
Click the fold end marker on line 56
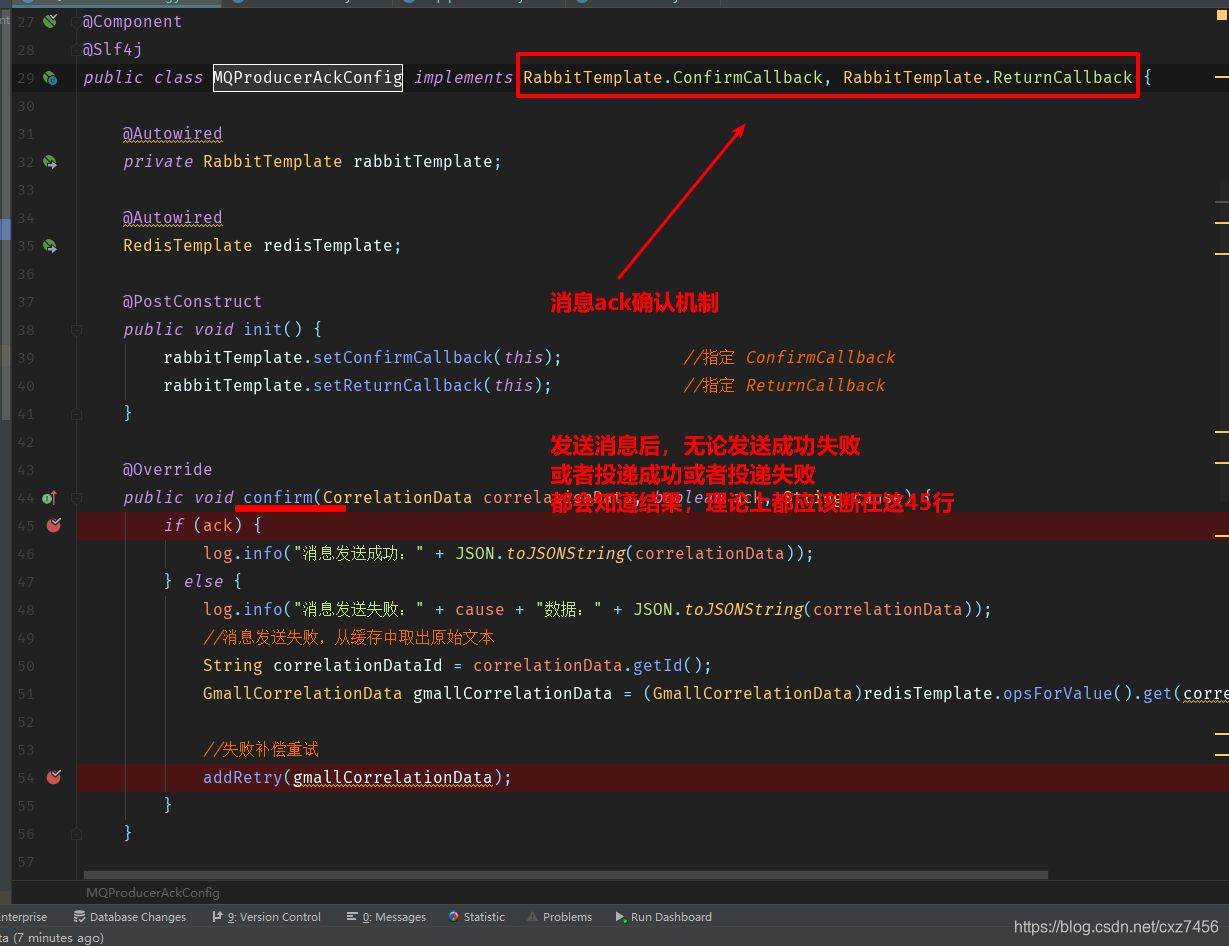point(76,833)
